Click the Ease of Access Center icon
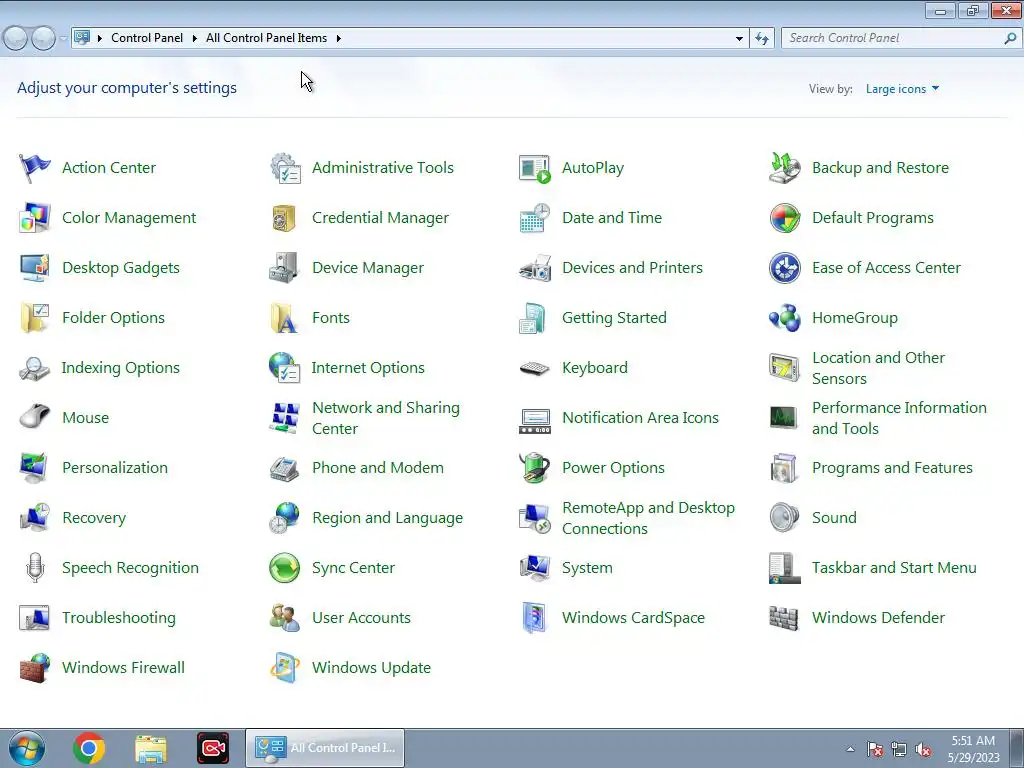Screen dimensions: 1024x768 click(x=784, y=268)
